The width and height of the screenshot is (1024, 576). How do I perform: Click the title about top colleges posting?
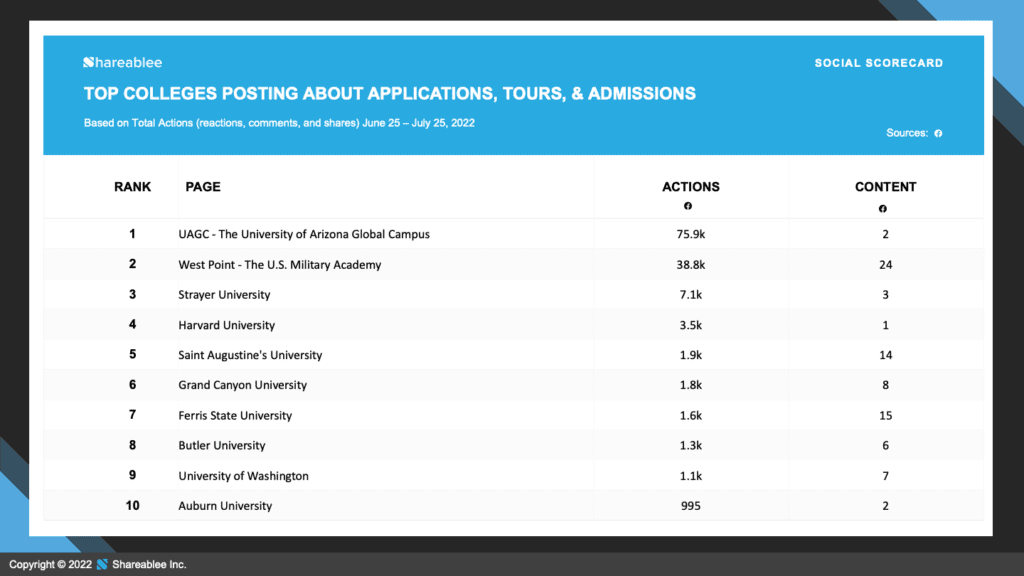coord(390,93)
